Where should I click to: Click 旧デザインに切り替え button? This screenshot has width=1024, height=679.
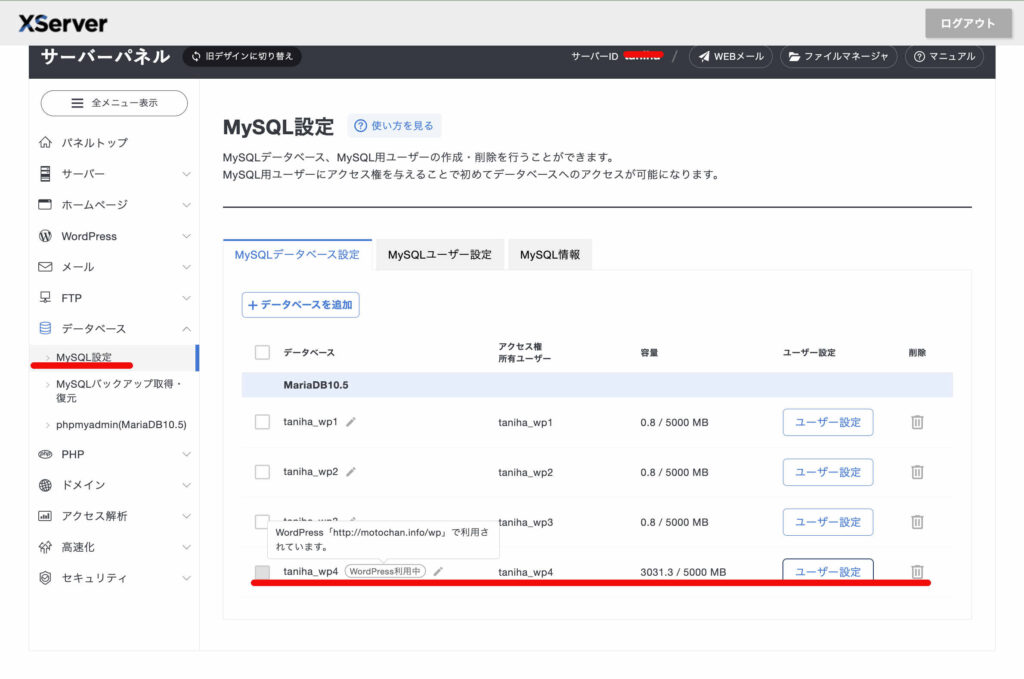[x=242, y=57]
